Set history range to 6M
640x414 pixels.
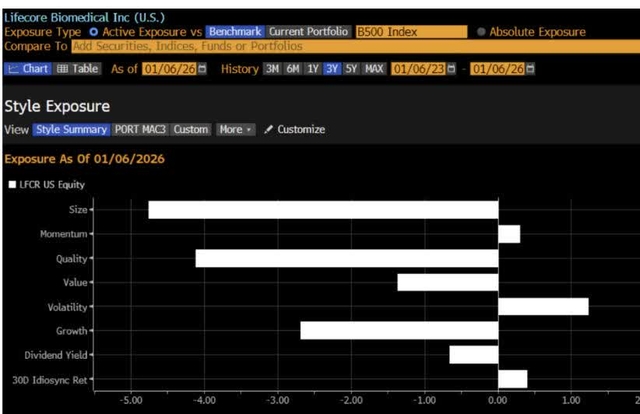[293, 69]
